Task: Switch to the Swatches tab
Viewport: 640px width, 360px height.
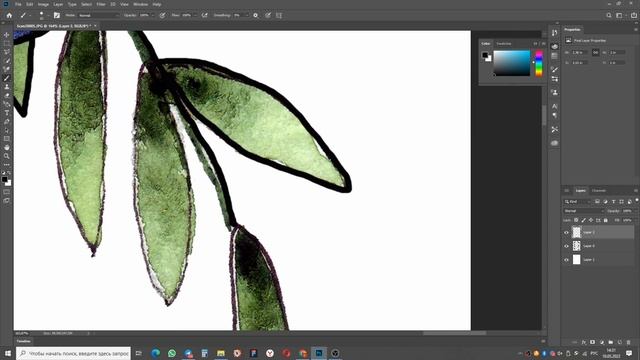Action: (504, 44)
